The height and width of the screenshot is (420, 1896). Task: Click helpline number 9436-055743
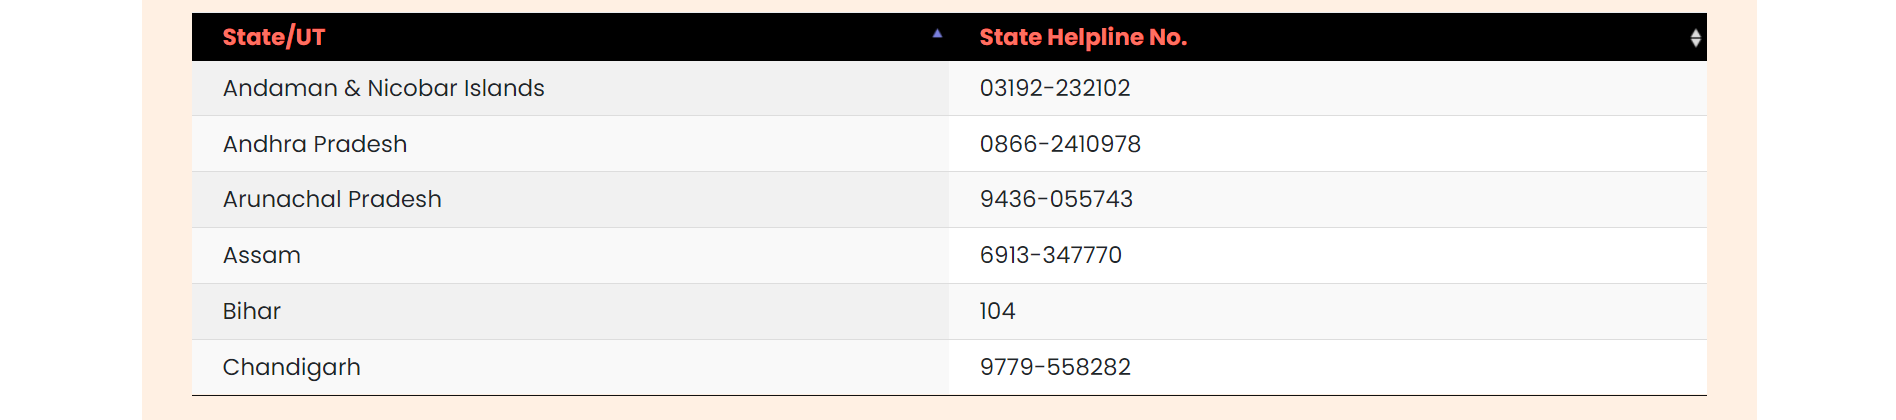(x=1056, y=199)
